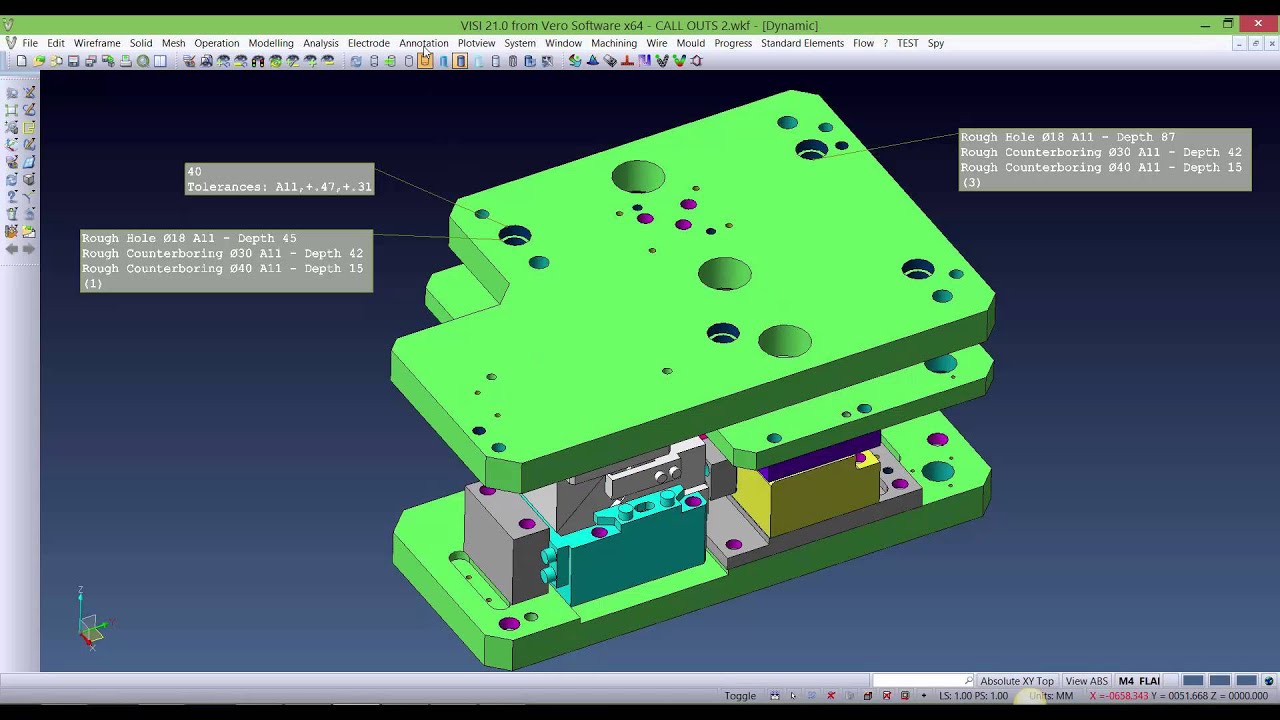
Task: Click LS: 1.00 PS: 1.00 status entry
Action: point(974,696)
